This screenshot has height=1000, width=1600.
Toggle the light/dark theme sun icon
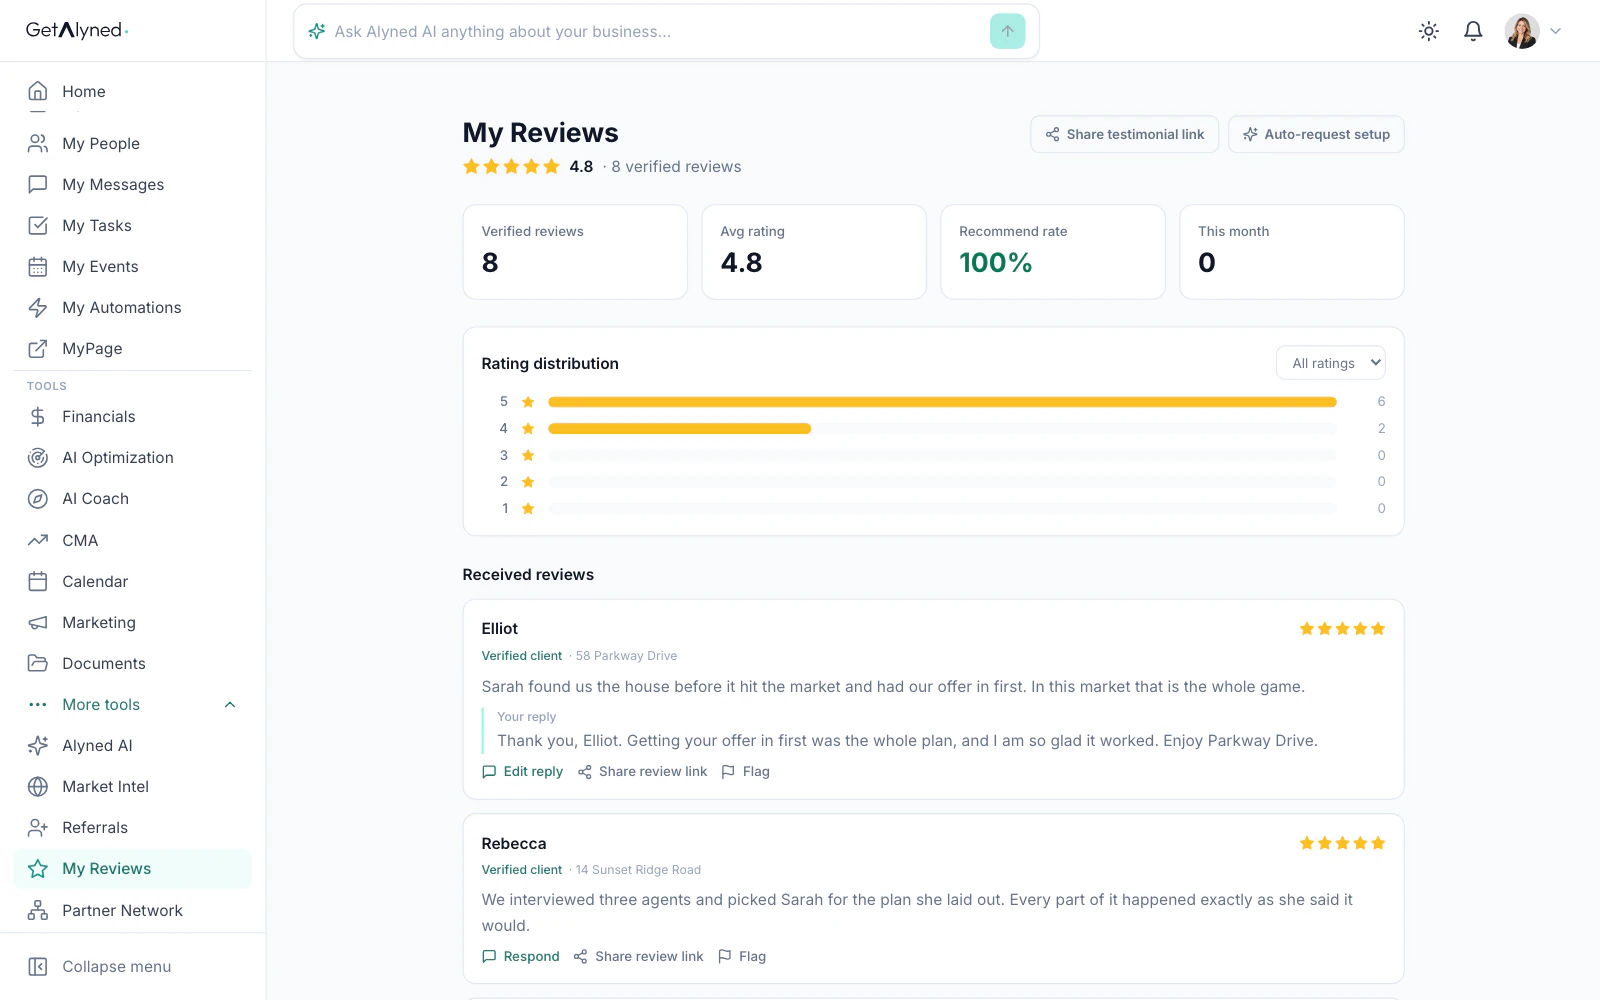[1429, 31]
